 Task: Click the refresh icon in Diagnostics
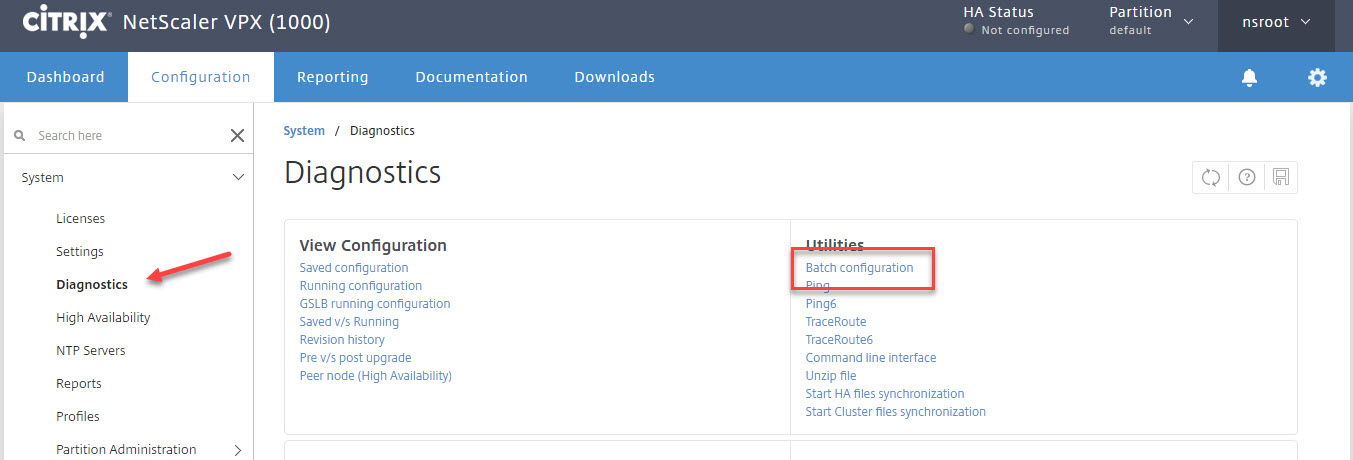[1211, 177]
